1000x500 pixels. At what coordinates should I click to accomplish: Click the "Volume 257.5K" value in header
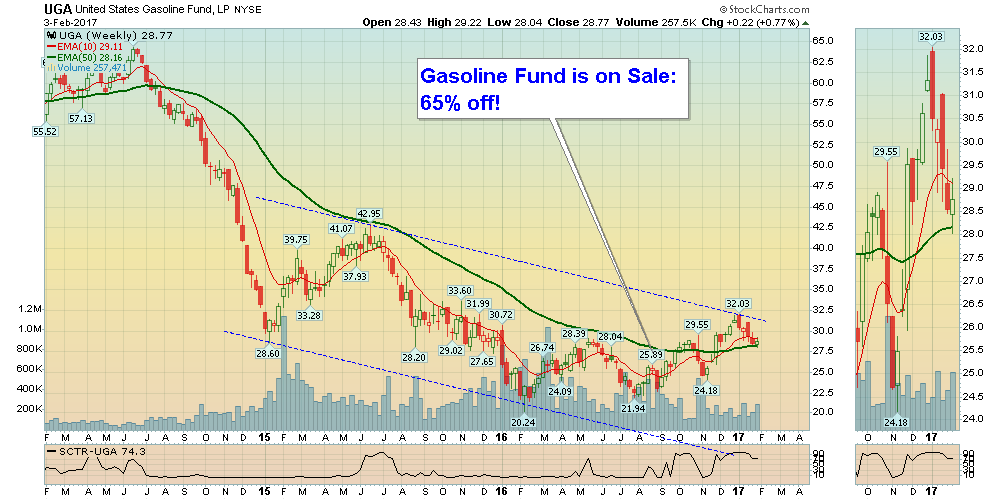pyautogui.click(x=658, y=22)
